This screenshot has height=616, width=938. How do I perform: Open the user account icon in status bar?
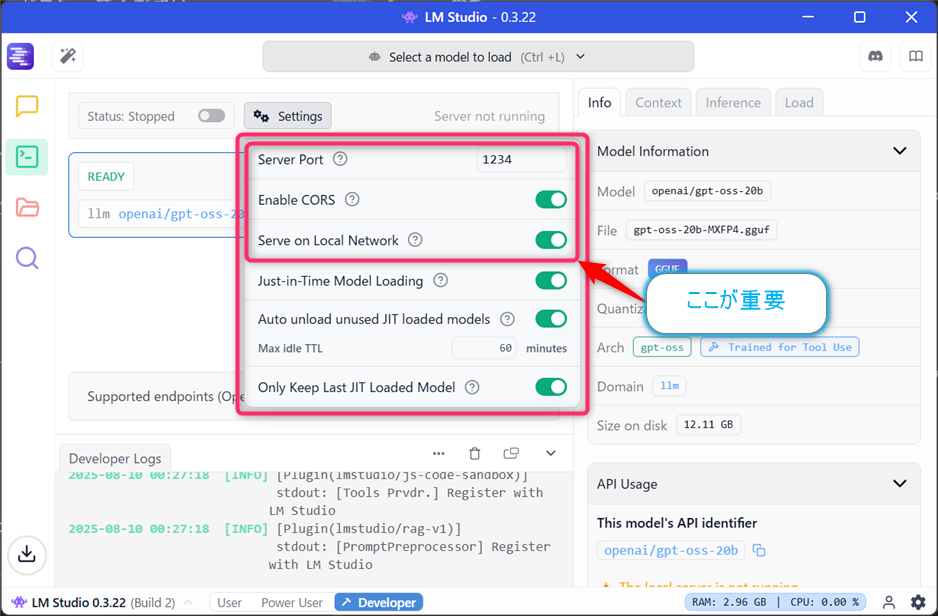pos(889,602)
